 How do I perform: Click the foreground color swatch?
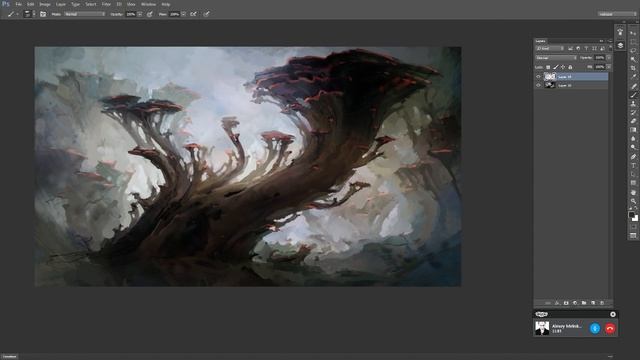(631, 215)
